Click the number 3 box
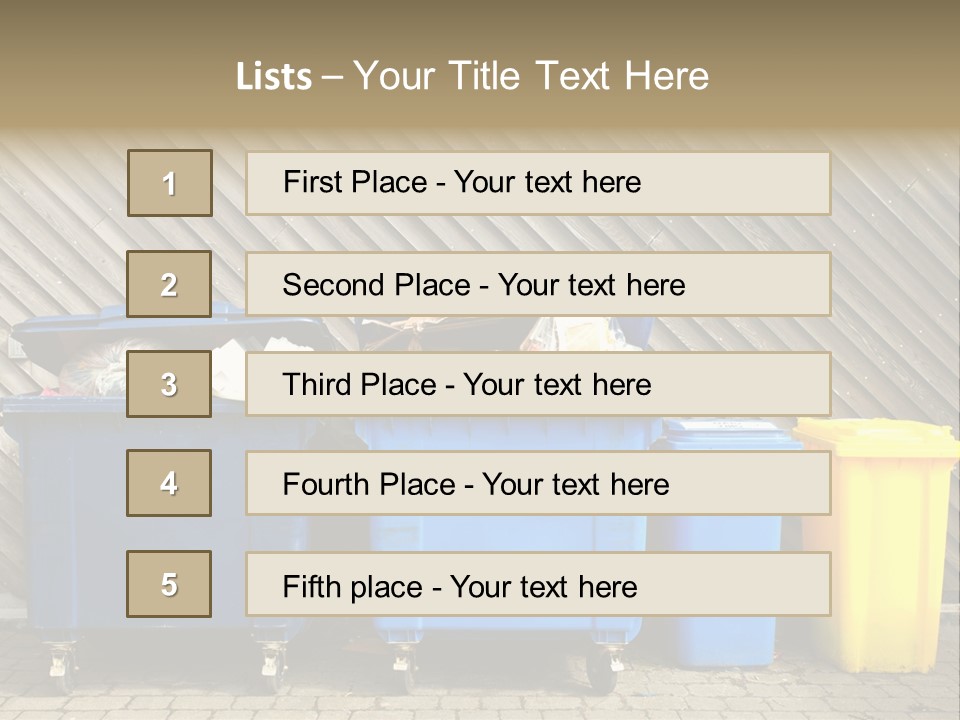The height and width of the screenshot is (720, 960). 169,384
